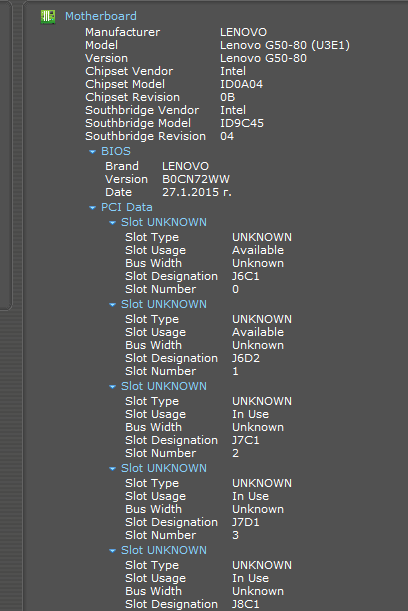Select slot designation value J7C1
This screenshot has height=611, width=408.
[246, 440]
